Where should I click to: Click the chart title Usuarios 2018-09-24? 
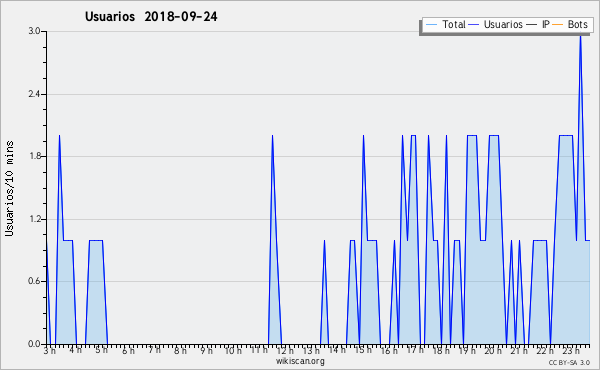151,17
